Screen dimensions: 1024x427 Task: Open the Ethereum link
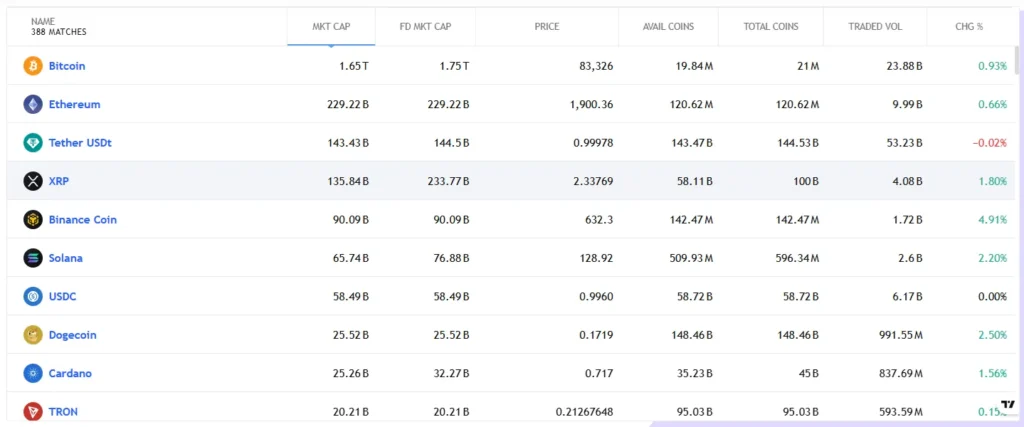click(x=74, y=104)
